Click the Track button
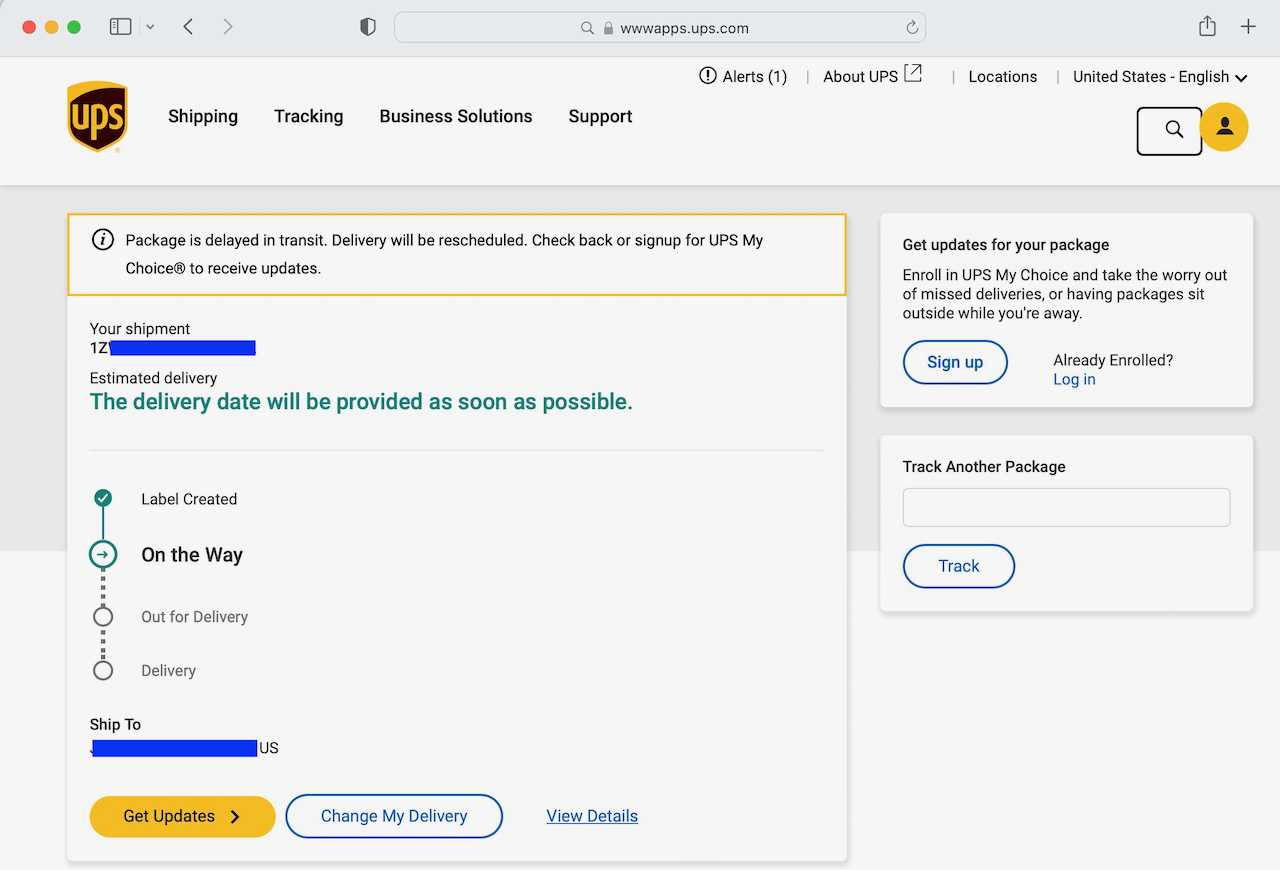 (x=959, y=566)
